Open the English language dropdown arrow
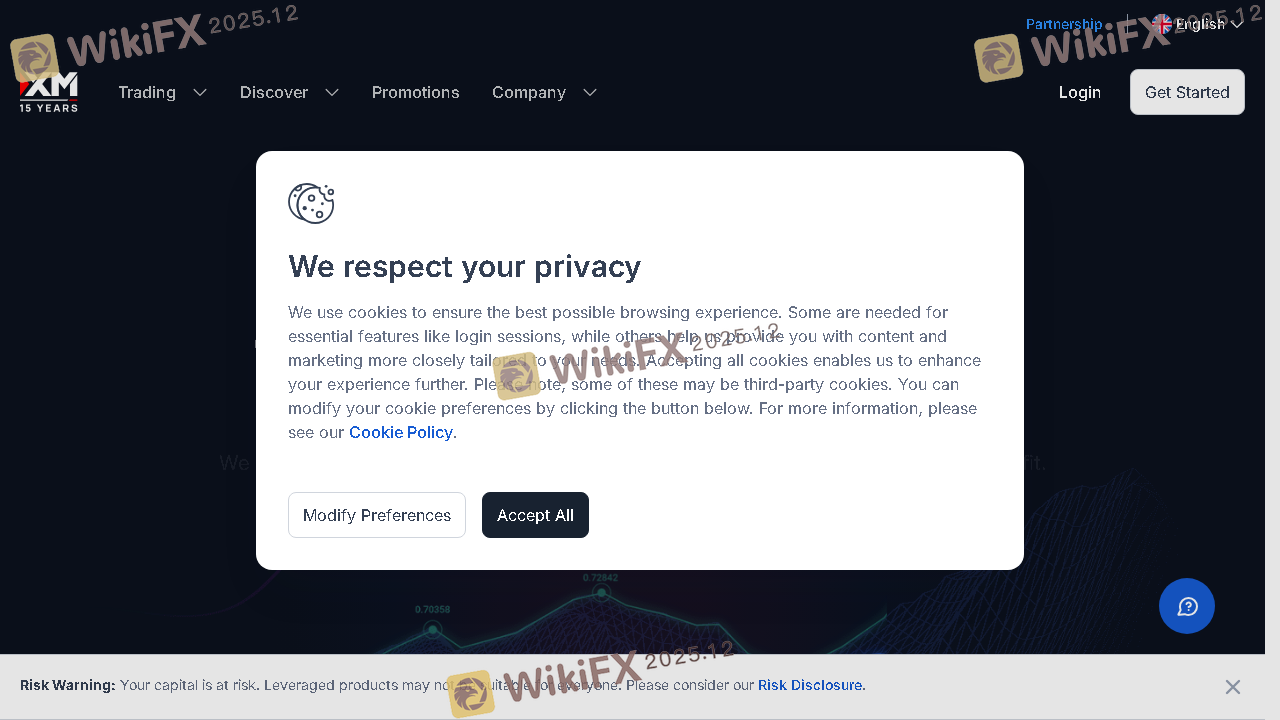 click(1237, 24)
